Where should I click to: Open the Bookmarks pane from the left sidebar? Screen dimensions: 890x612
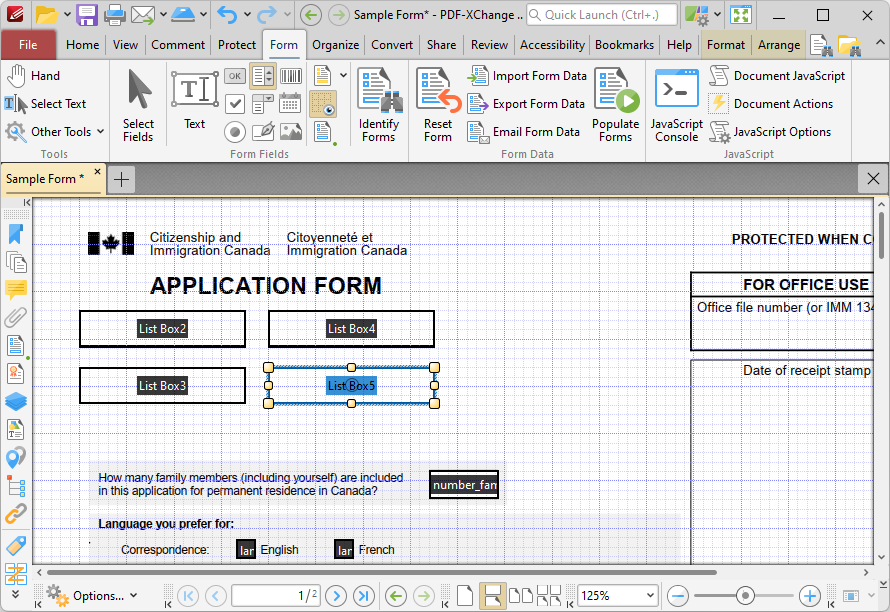click(x=16, y=234)
